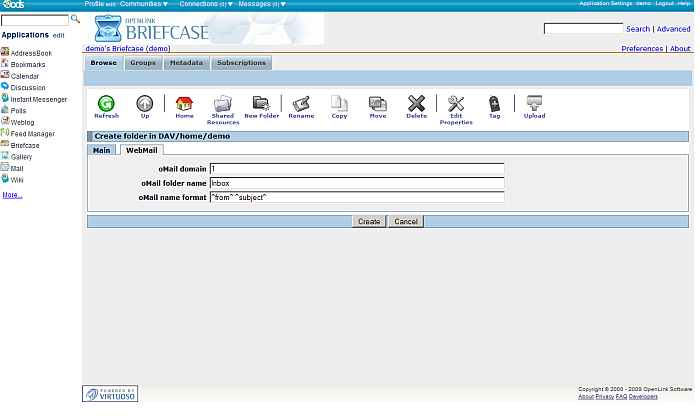Switch to the Groups tab
The image size is (700, 418).
pyautogui.click(x=143, y=63)
